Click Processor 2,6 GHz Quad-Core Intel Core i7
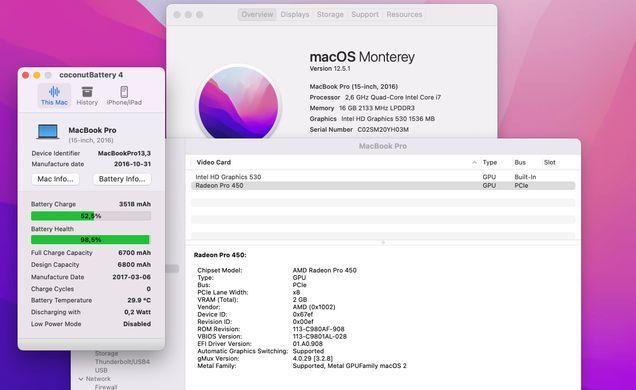This screenshot has width=636, height=390. tap(375, 97)
